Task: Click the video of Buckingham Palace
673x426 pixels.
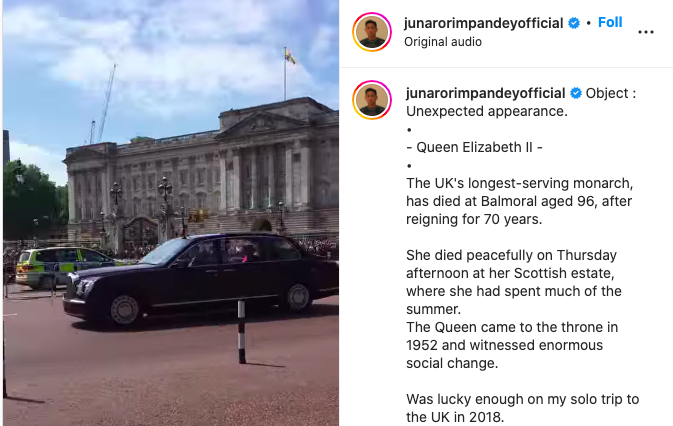Action: 171,213
